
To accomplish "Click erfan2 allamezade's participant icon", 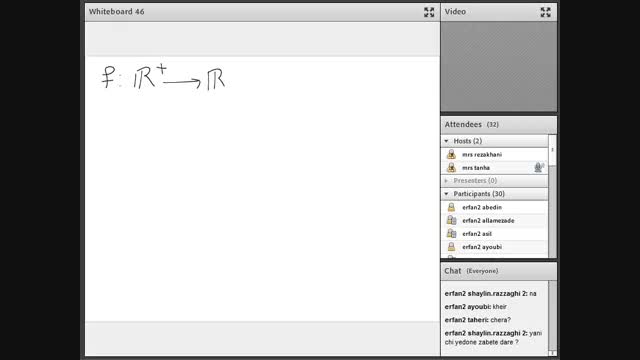I will click(x=451, y=220).
